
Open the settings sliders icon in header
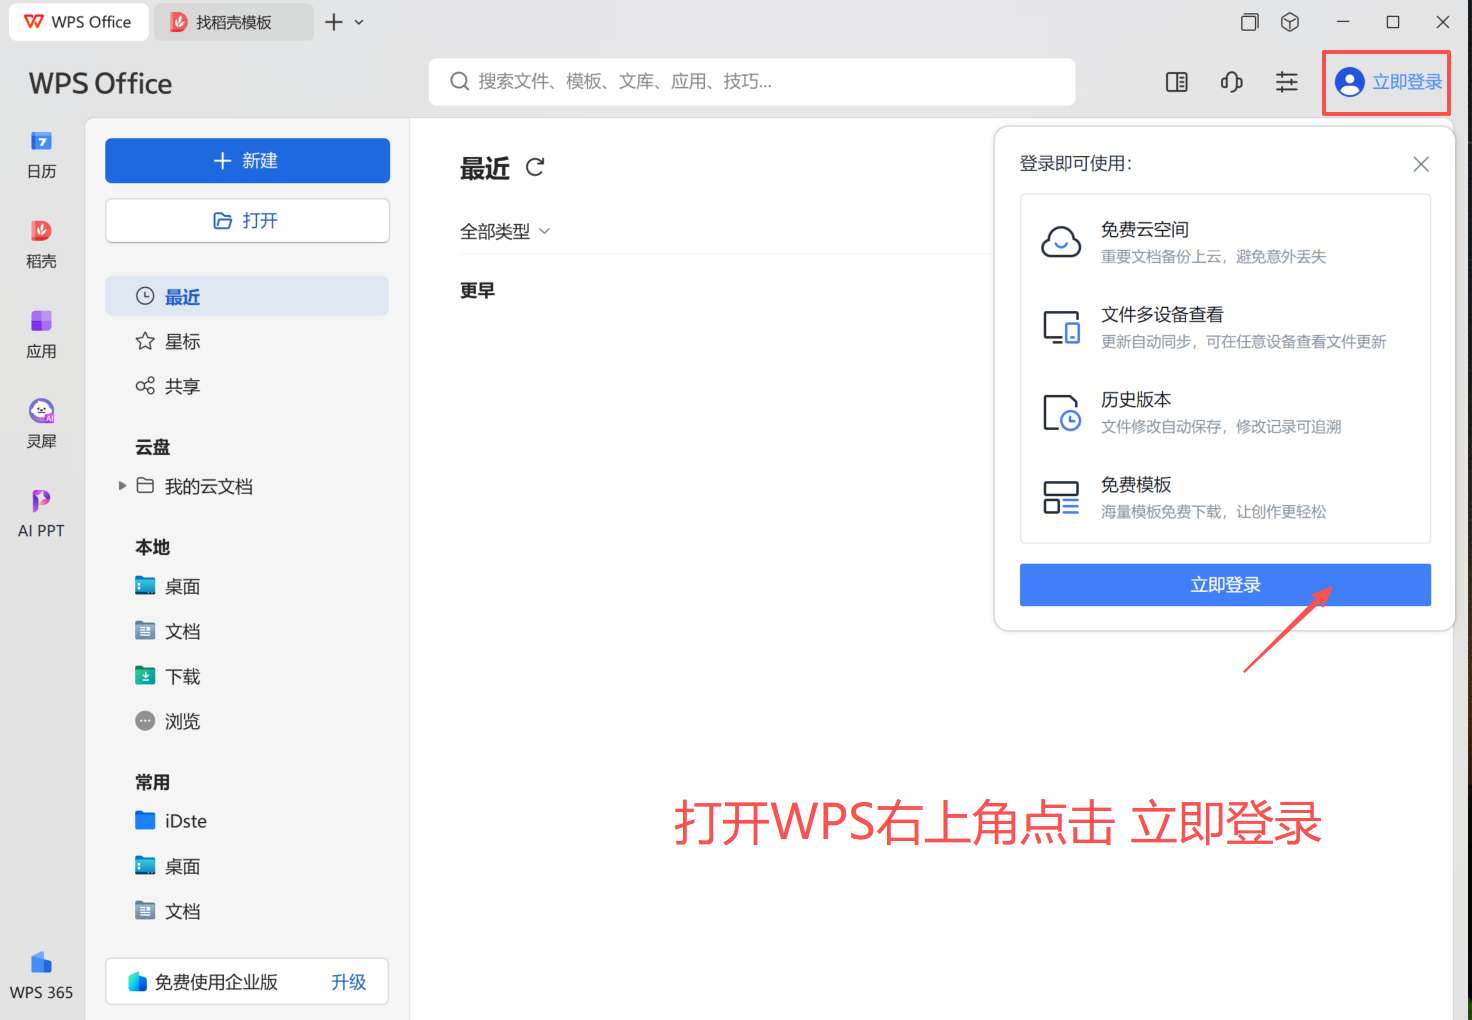pos(1286,82)
